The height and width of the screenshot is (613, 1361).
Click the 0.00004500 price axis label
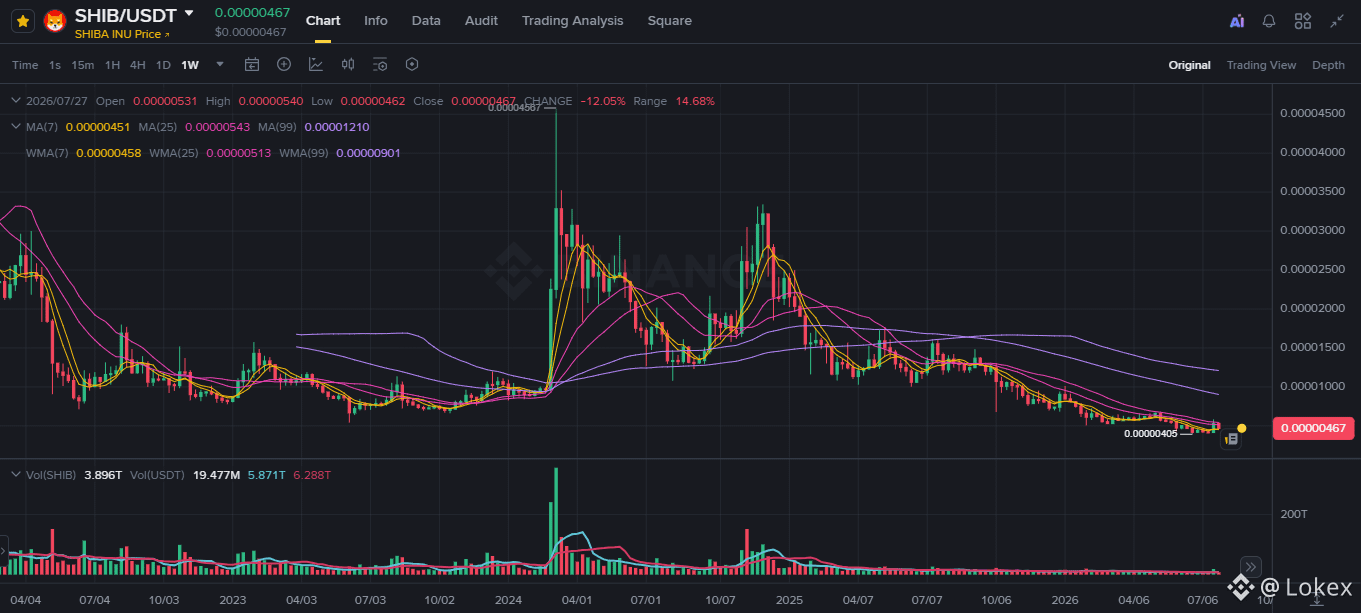(1312, 113)
